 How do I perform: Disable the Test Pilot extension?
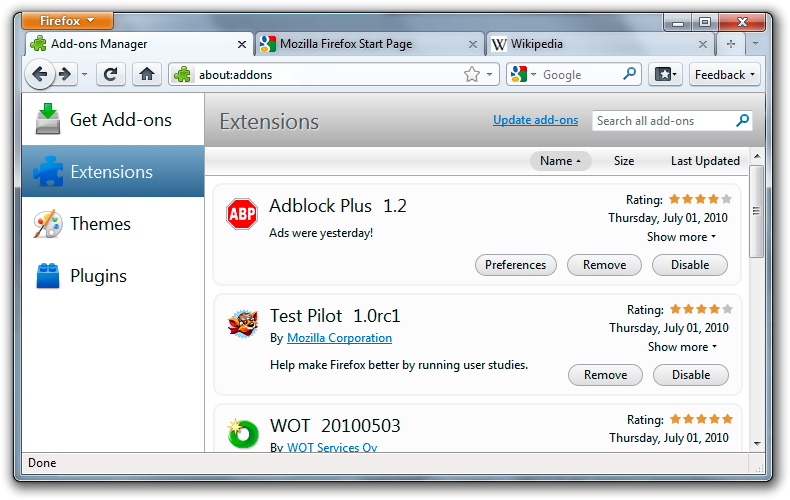pyautogui.click(x=691, y=374)
